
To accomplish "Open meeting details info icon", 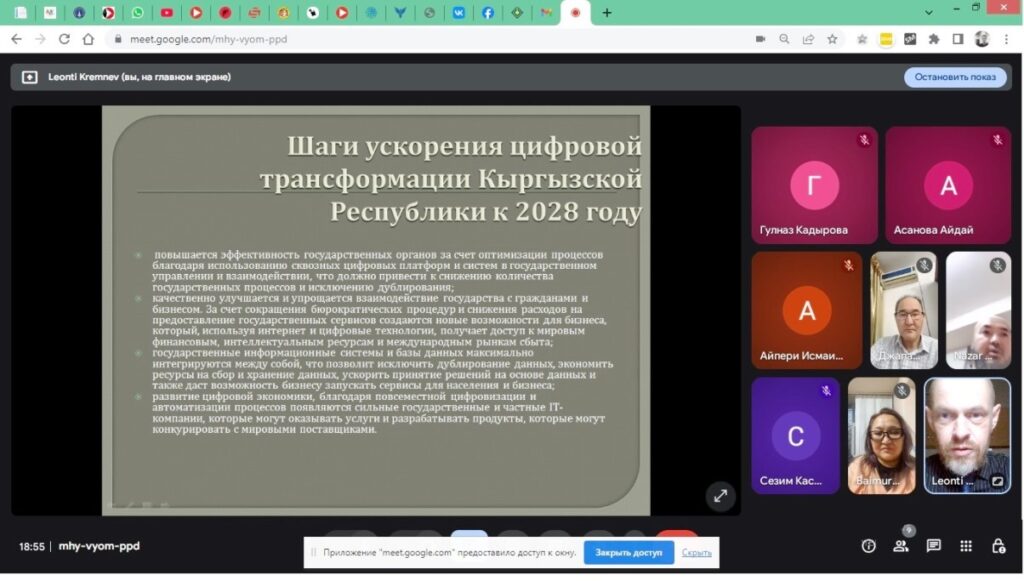I will (x=868, y=546).
